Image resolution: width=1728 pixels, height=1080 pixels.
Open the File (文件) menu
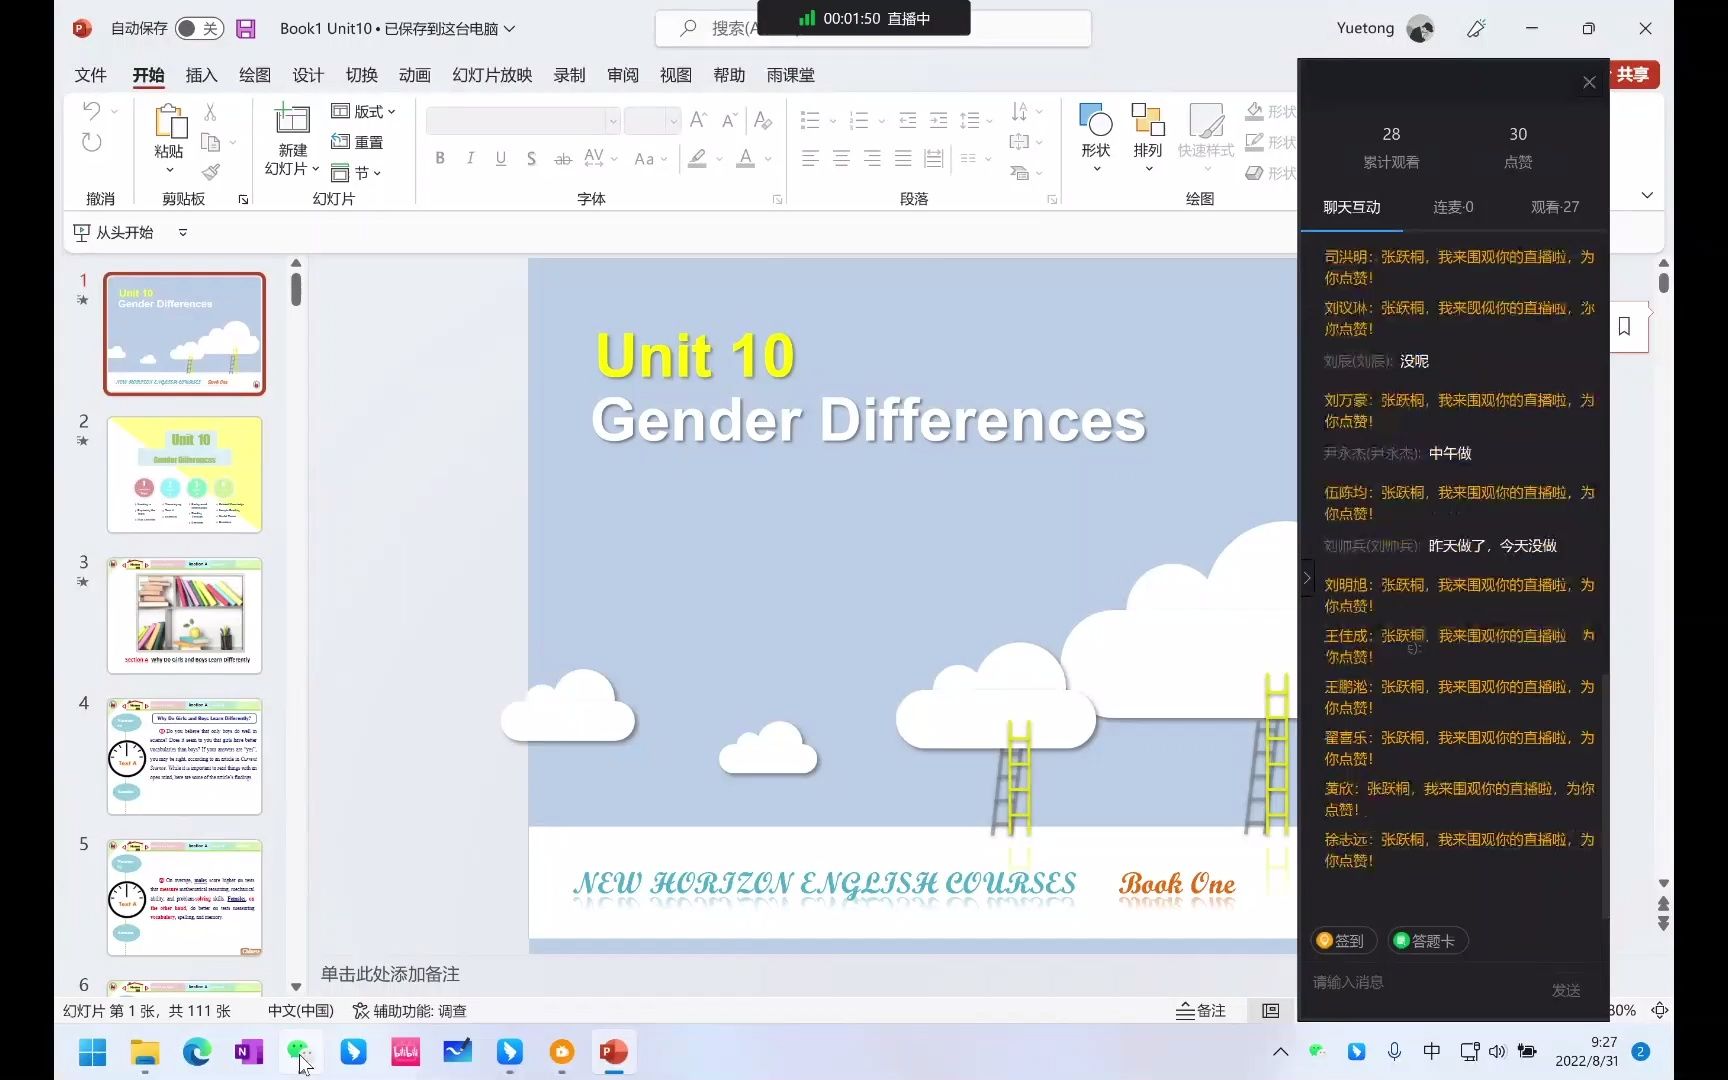(90, 75)
